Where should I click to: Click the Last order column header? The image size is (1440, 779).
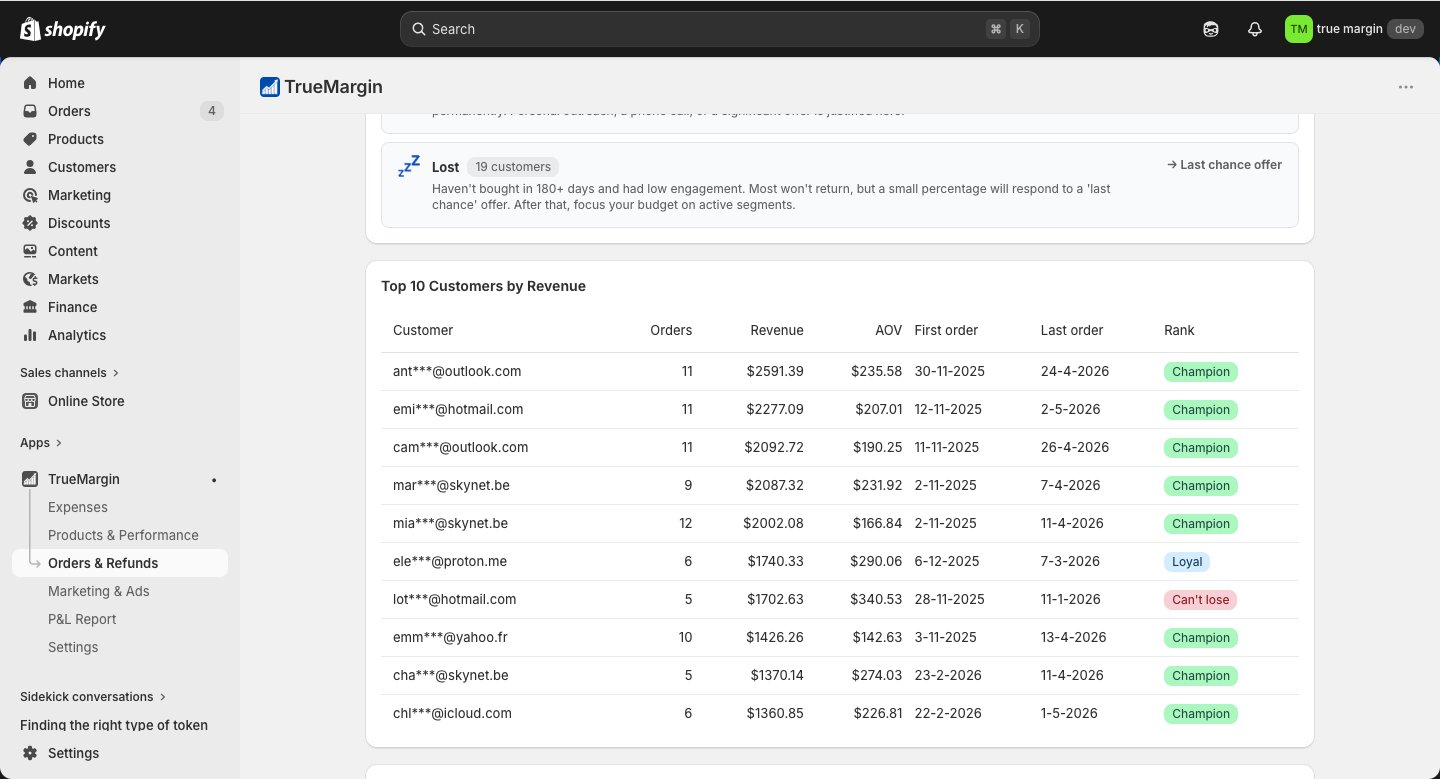coord(1072,330)
